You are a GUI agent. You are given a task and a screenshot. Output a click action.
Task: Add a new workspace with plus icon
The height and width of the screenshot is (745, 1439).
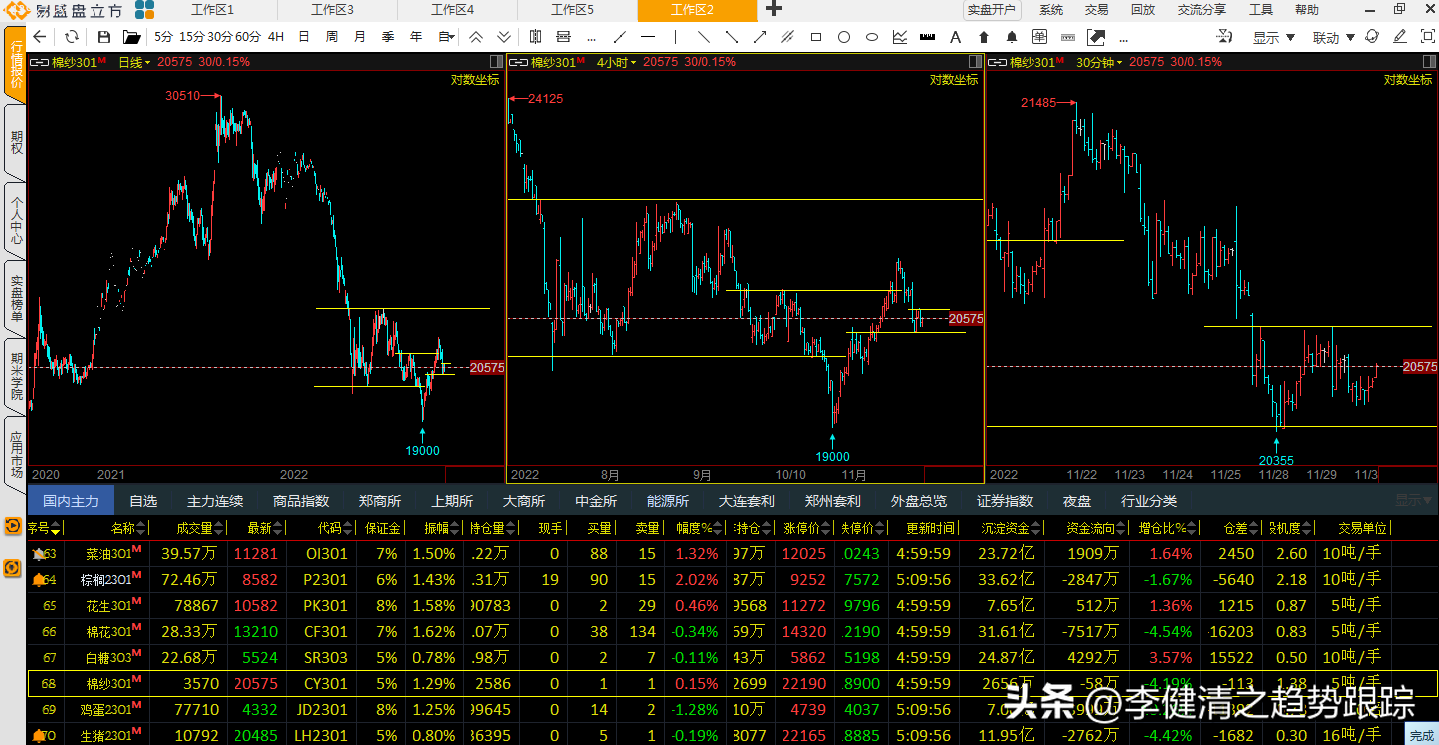[x=774, y=9]
